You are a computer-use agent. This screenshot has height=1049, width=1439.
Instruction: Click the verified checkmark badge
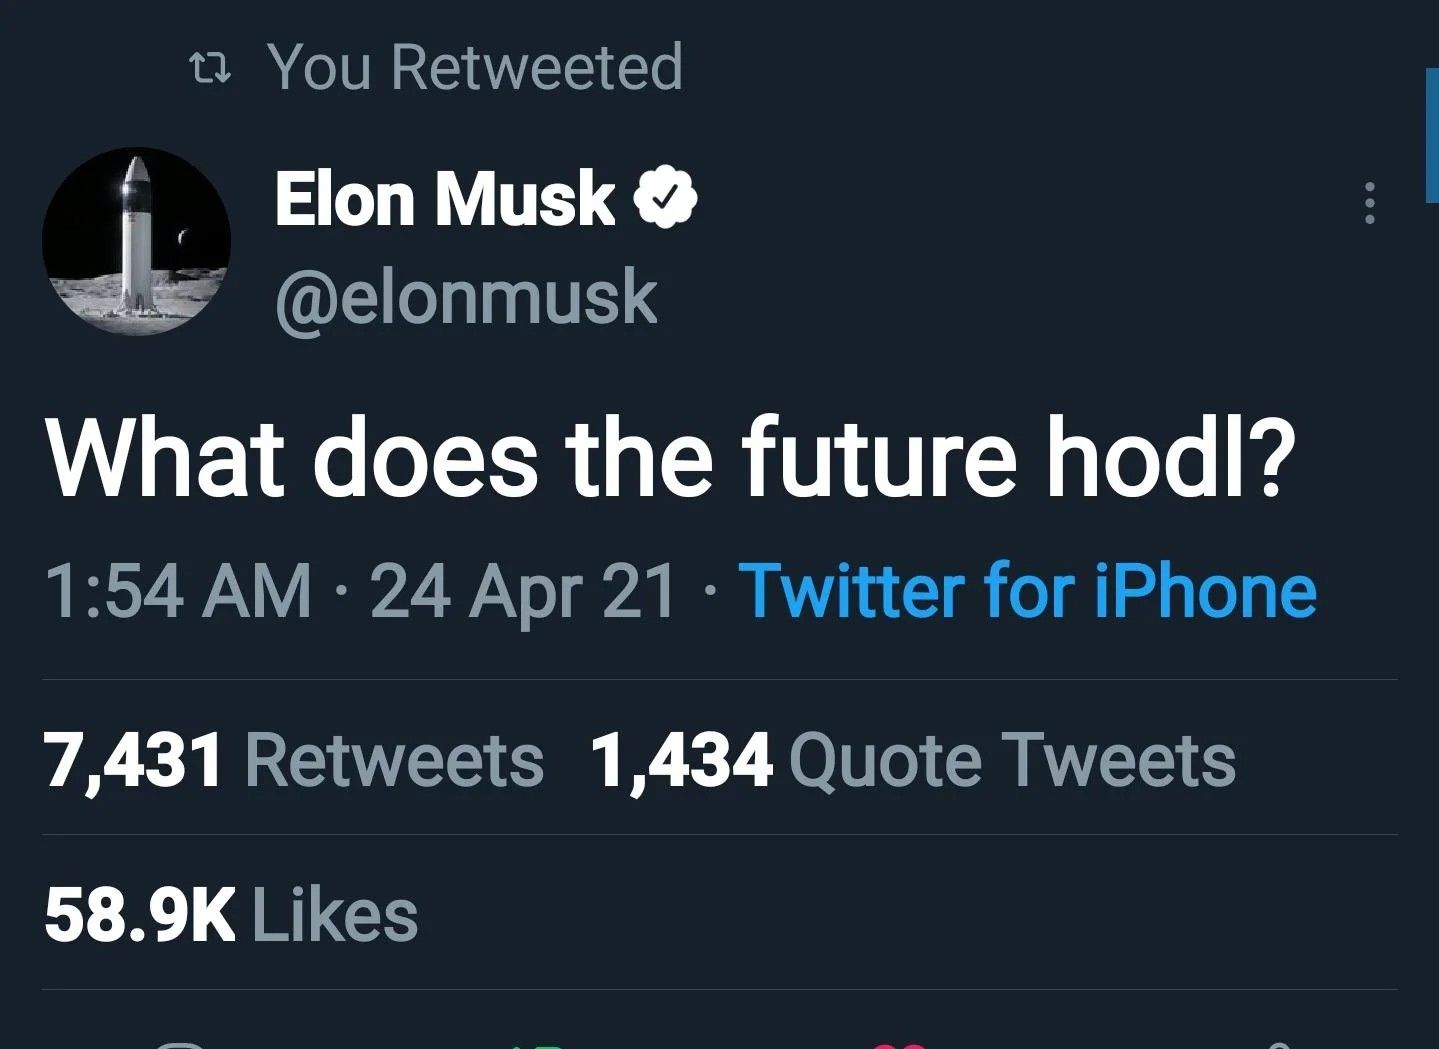[665, 198]
